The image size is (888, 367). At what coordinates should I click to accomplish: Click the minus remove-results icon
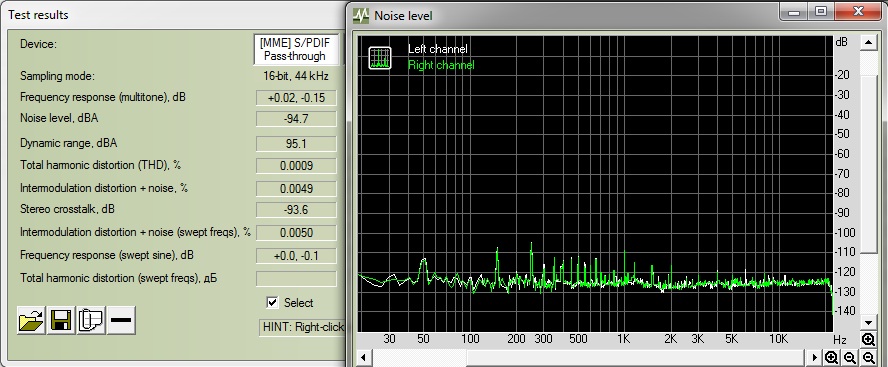click(x=121, y=321)
